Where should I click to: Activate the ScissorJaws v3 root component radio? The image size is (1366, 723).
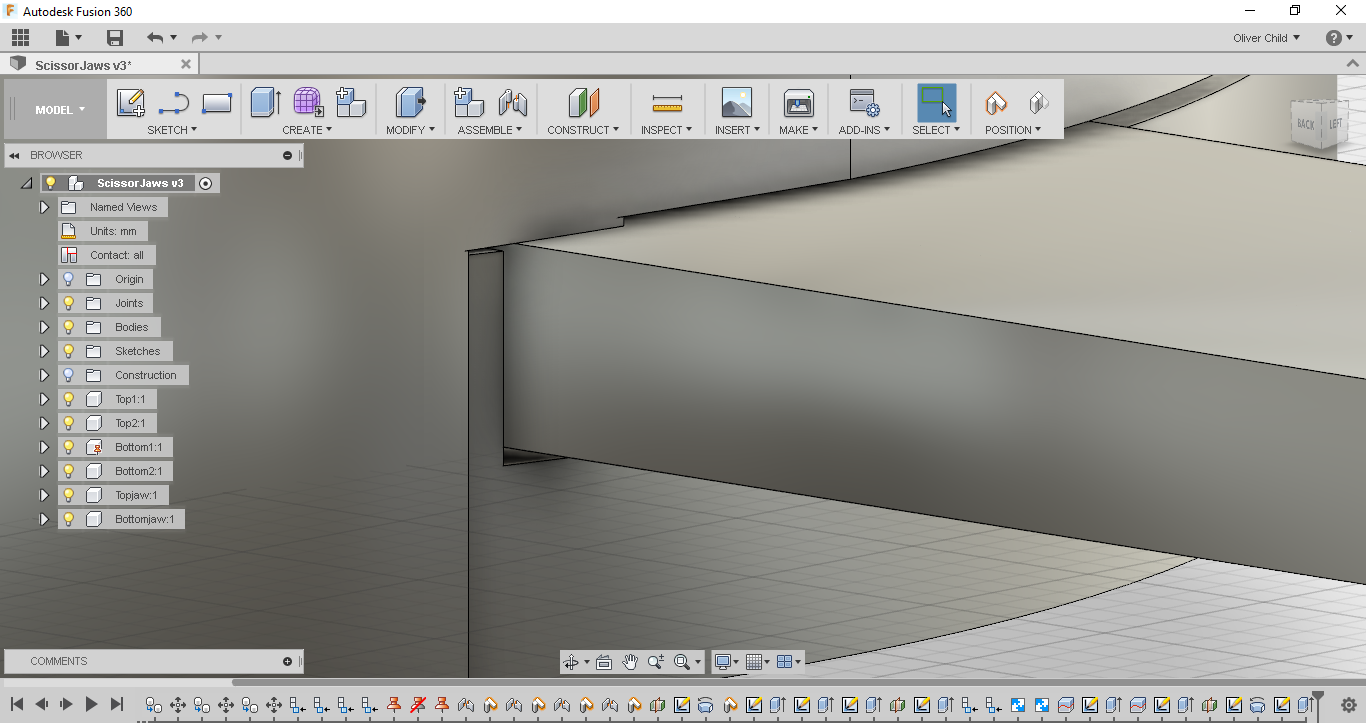click(206, 183)
